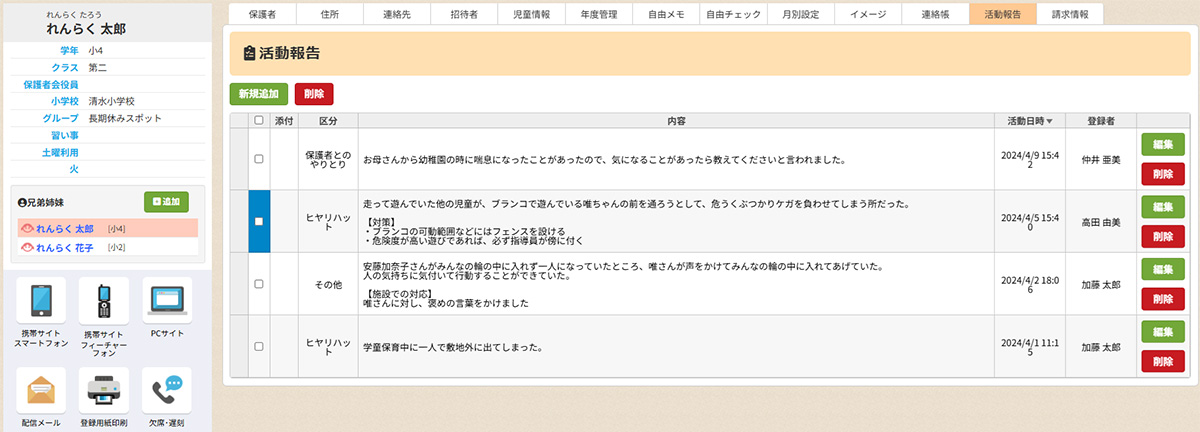Open 携帯サイト スマートフォン icon
The image size is (1200, 432).
41,301
